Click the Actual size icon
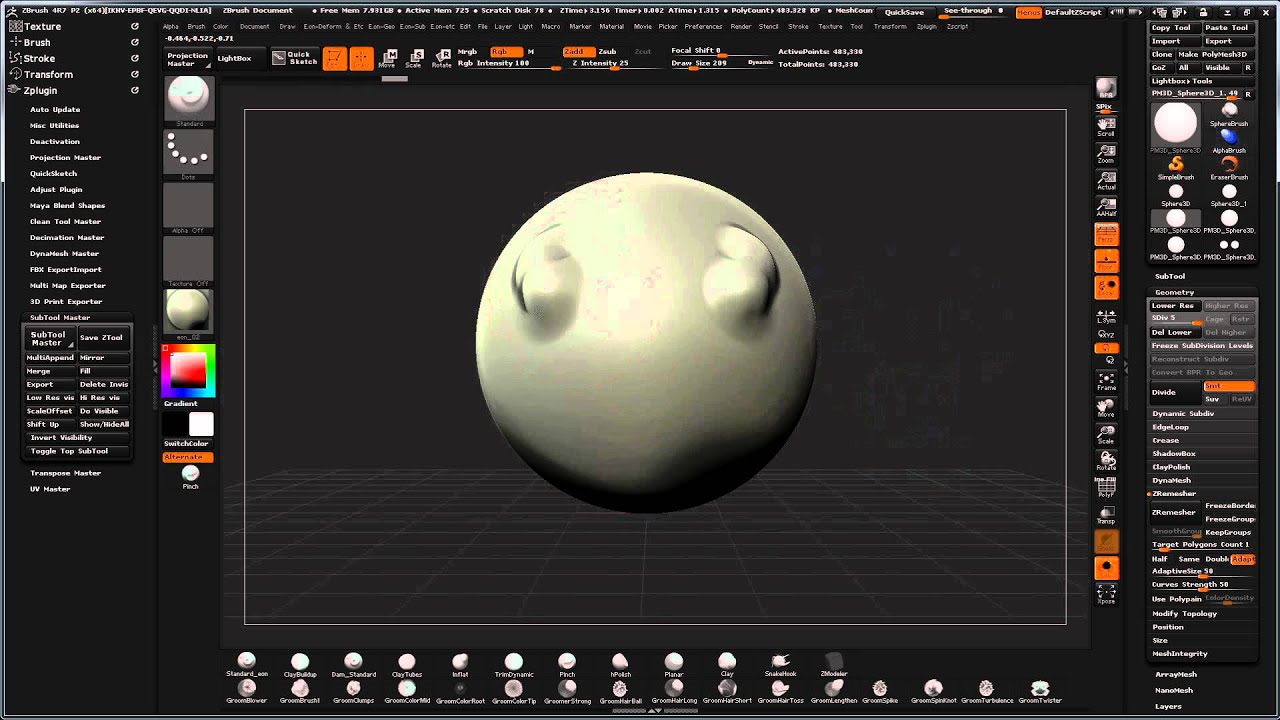This screenshot has width=1280, height=720. 1105,179
